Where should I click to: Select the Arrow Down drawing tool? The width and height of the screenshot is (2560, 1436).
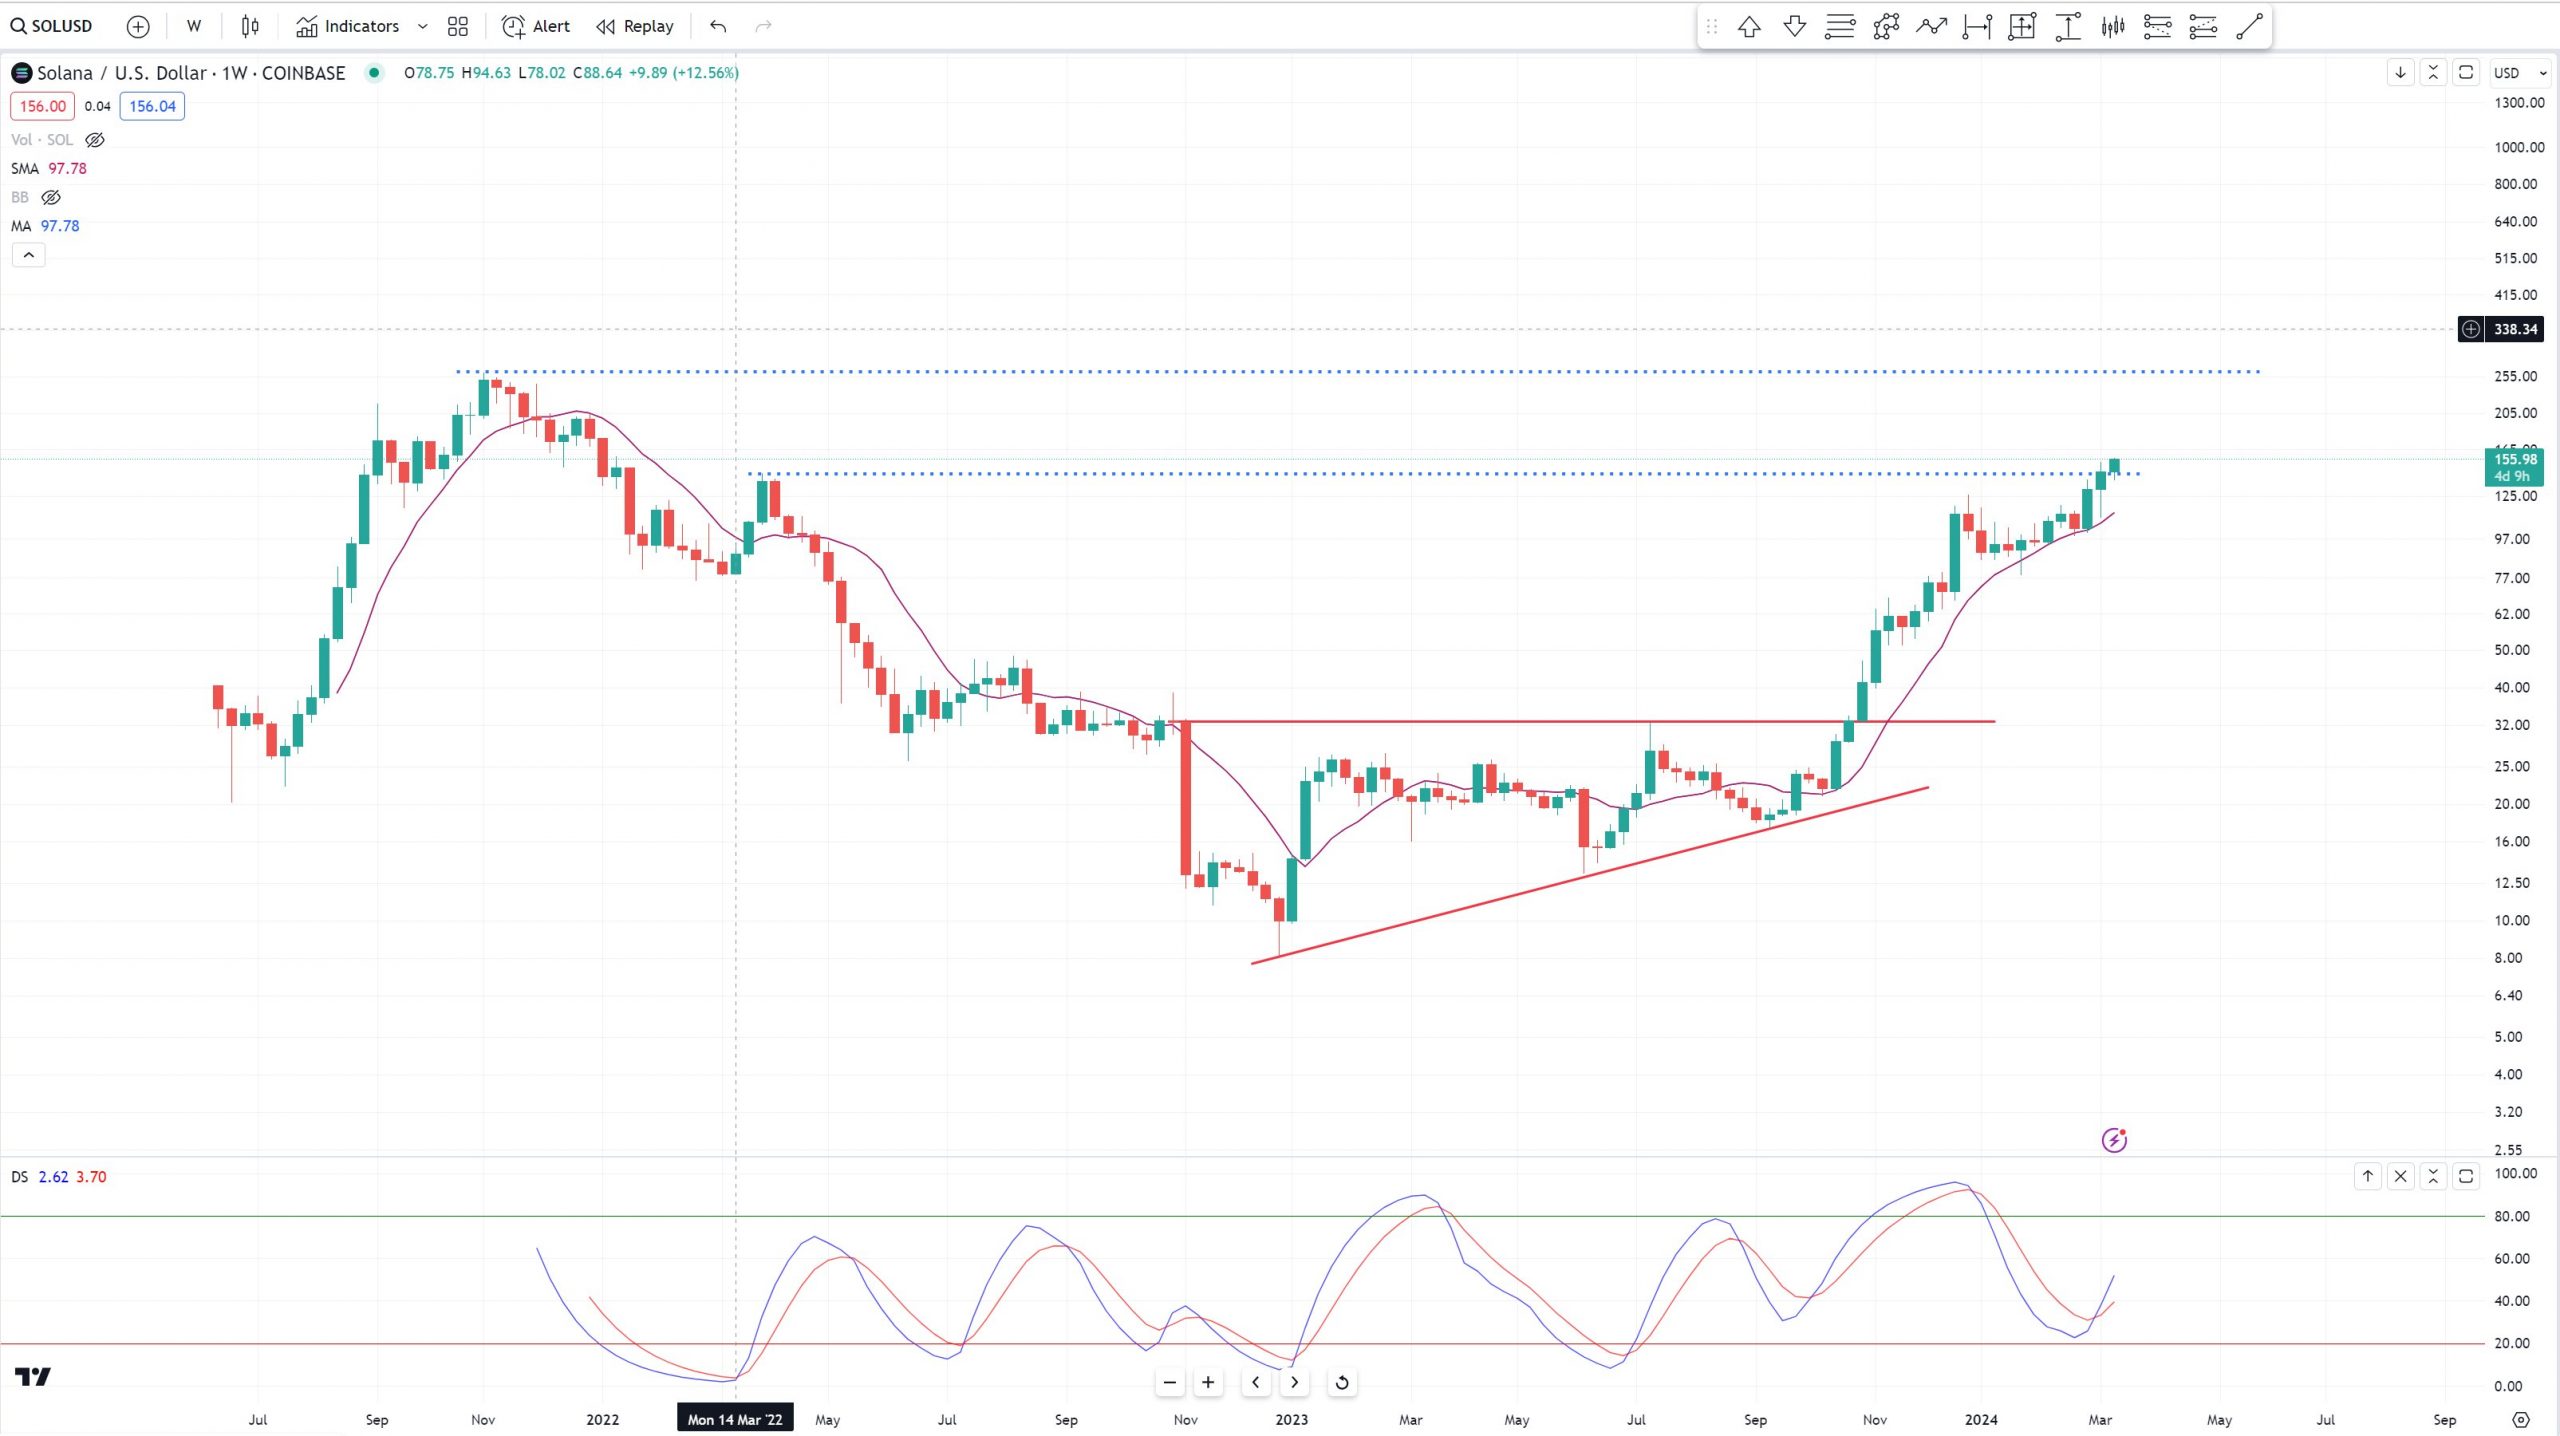[1794, 27]
